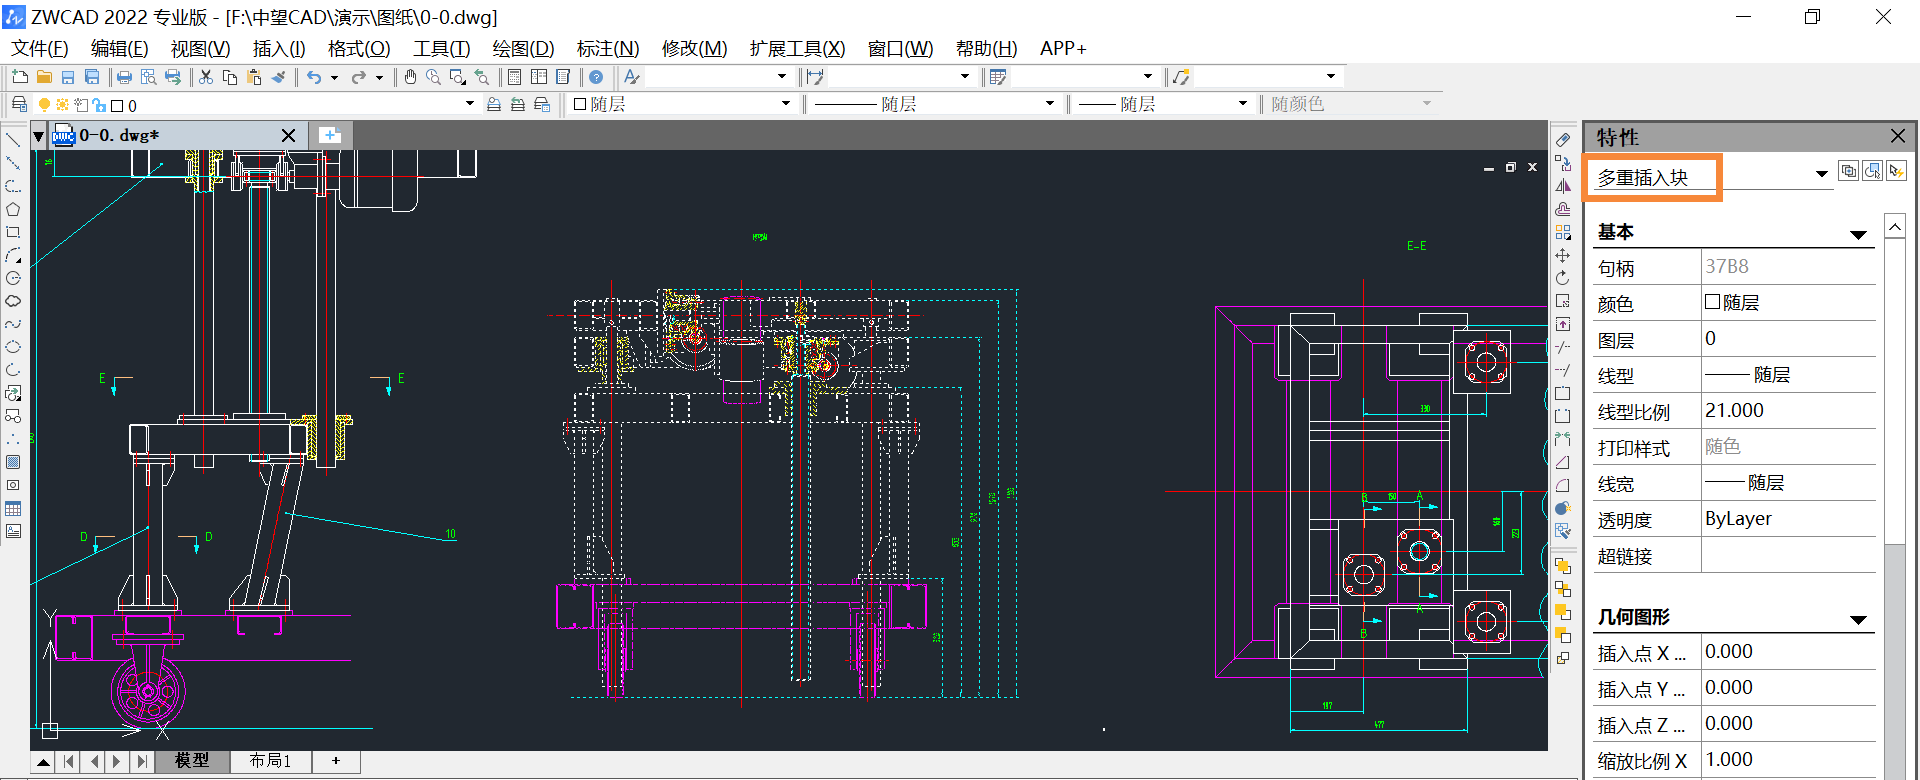Paste from clipboard icon
Screen dimensions: 1920x780
tap(254, 77)
